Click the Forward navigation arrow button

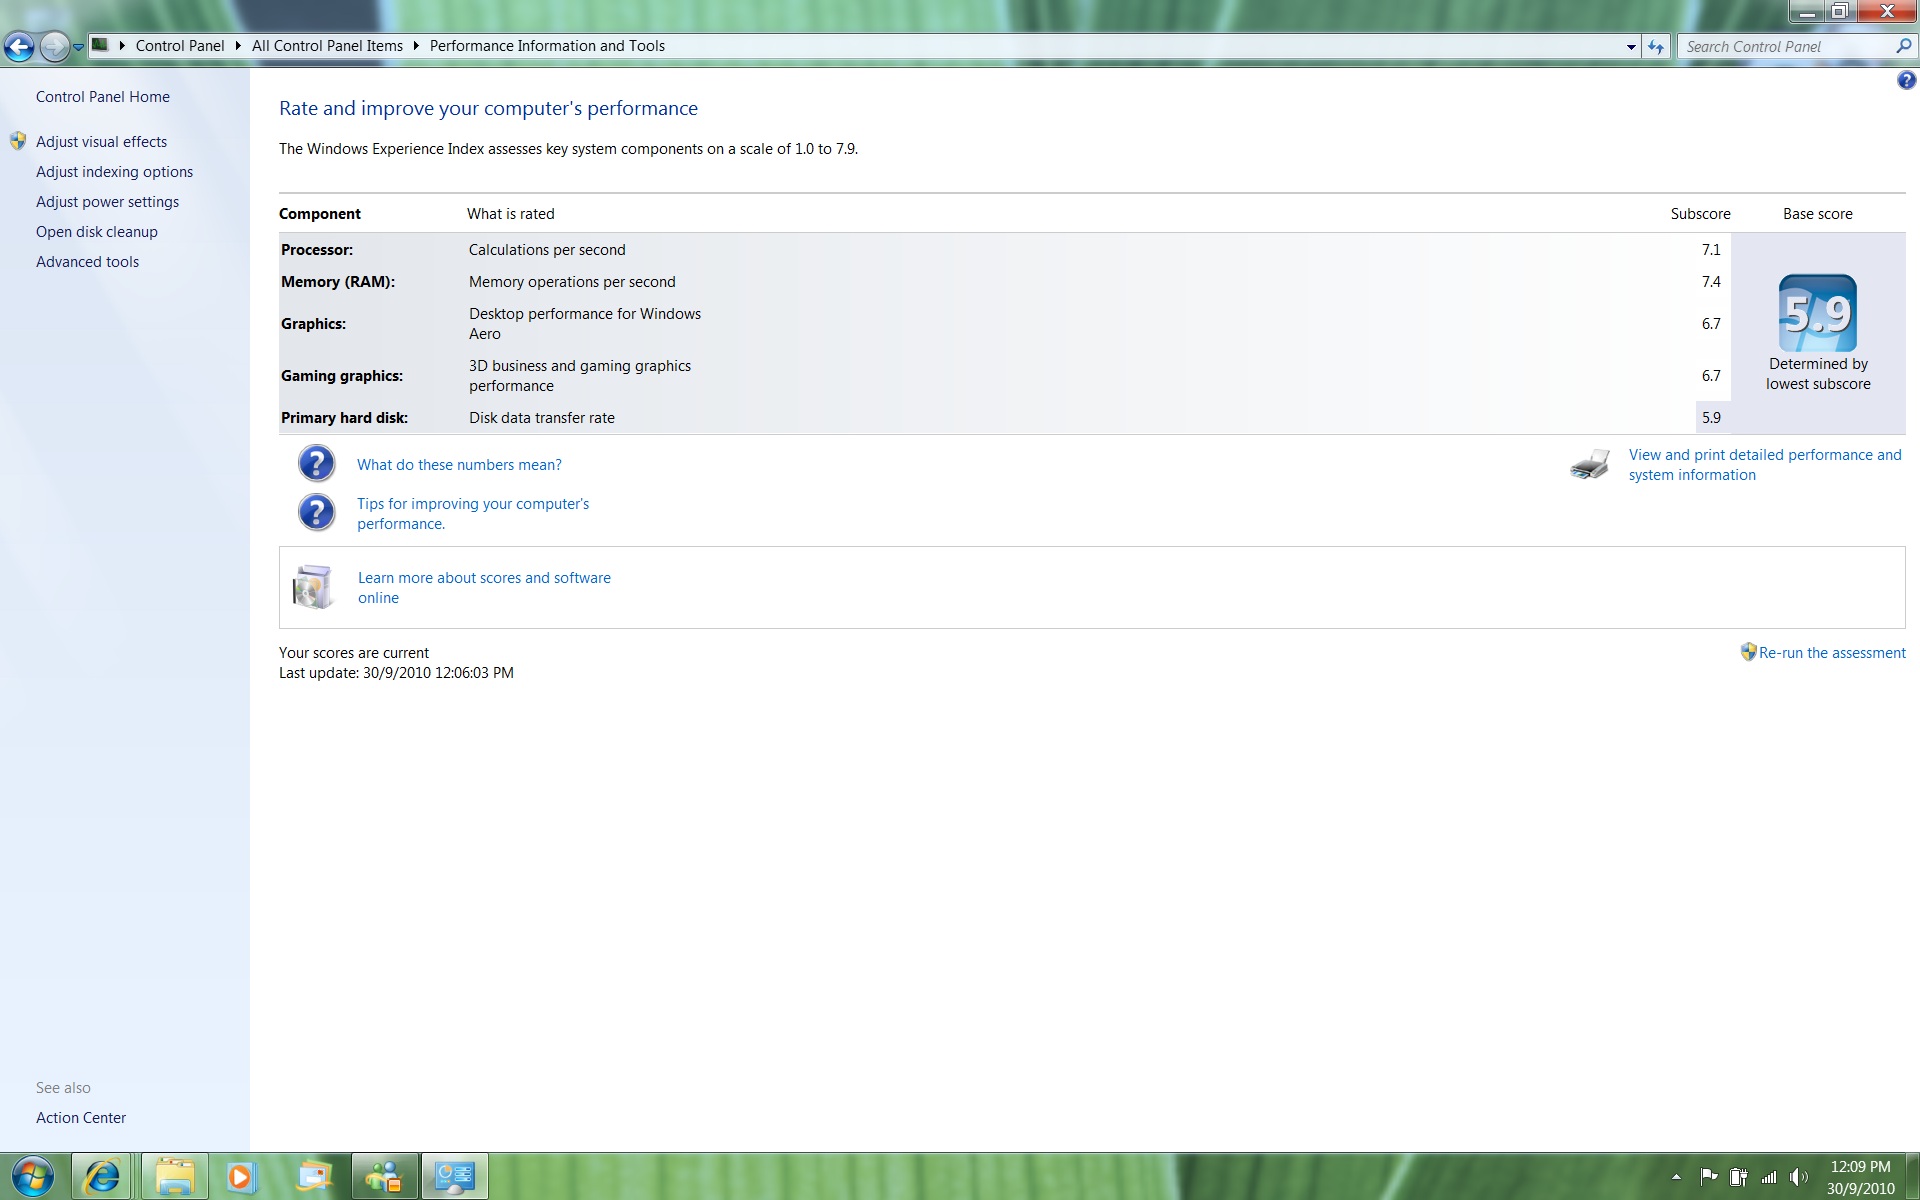pos(54,46)
